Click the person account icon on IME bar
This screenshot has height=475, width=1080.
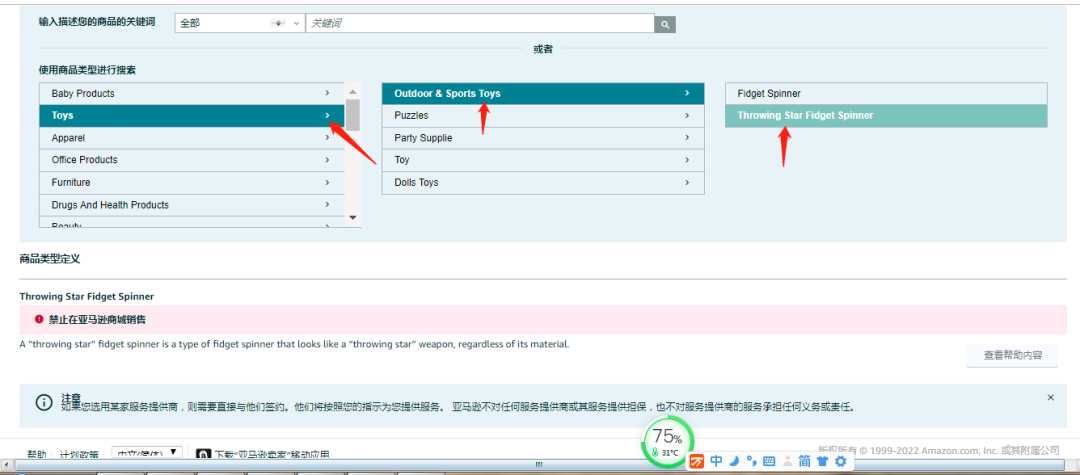(x=787, y=461)
